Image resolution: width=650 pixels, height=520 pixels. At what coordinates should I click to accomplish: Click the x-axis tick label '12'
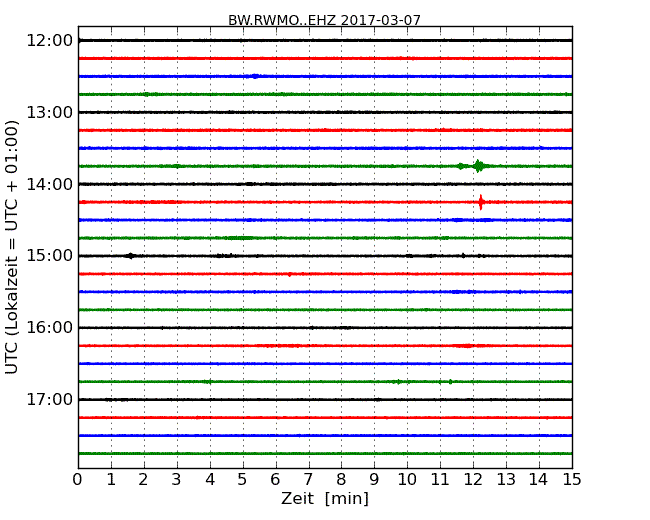pyautogui.click(x=473, y=480)
